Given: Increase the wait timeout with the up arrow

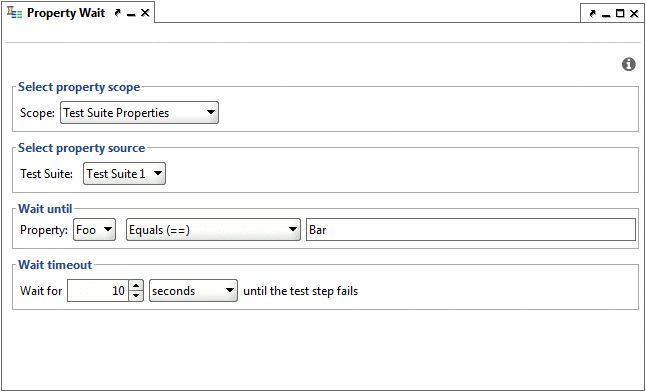Looking at the screenshot, I should [136, 285].
